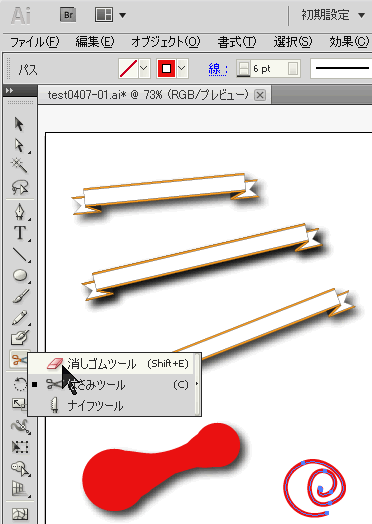Click the tear-off strip of tool flyout

pos(198,384)
